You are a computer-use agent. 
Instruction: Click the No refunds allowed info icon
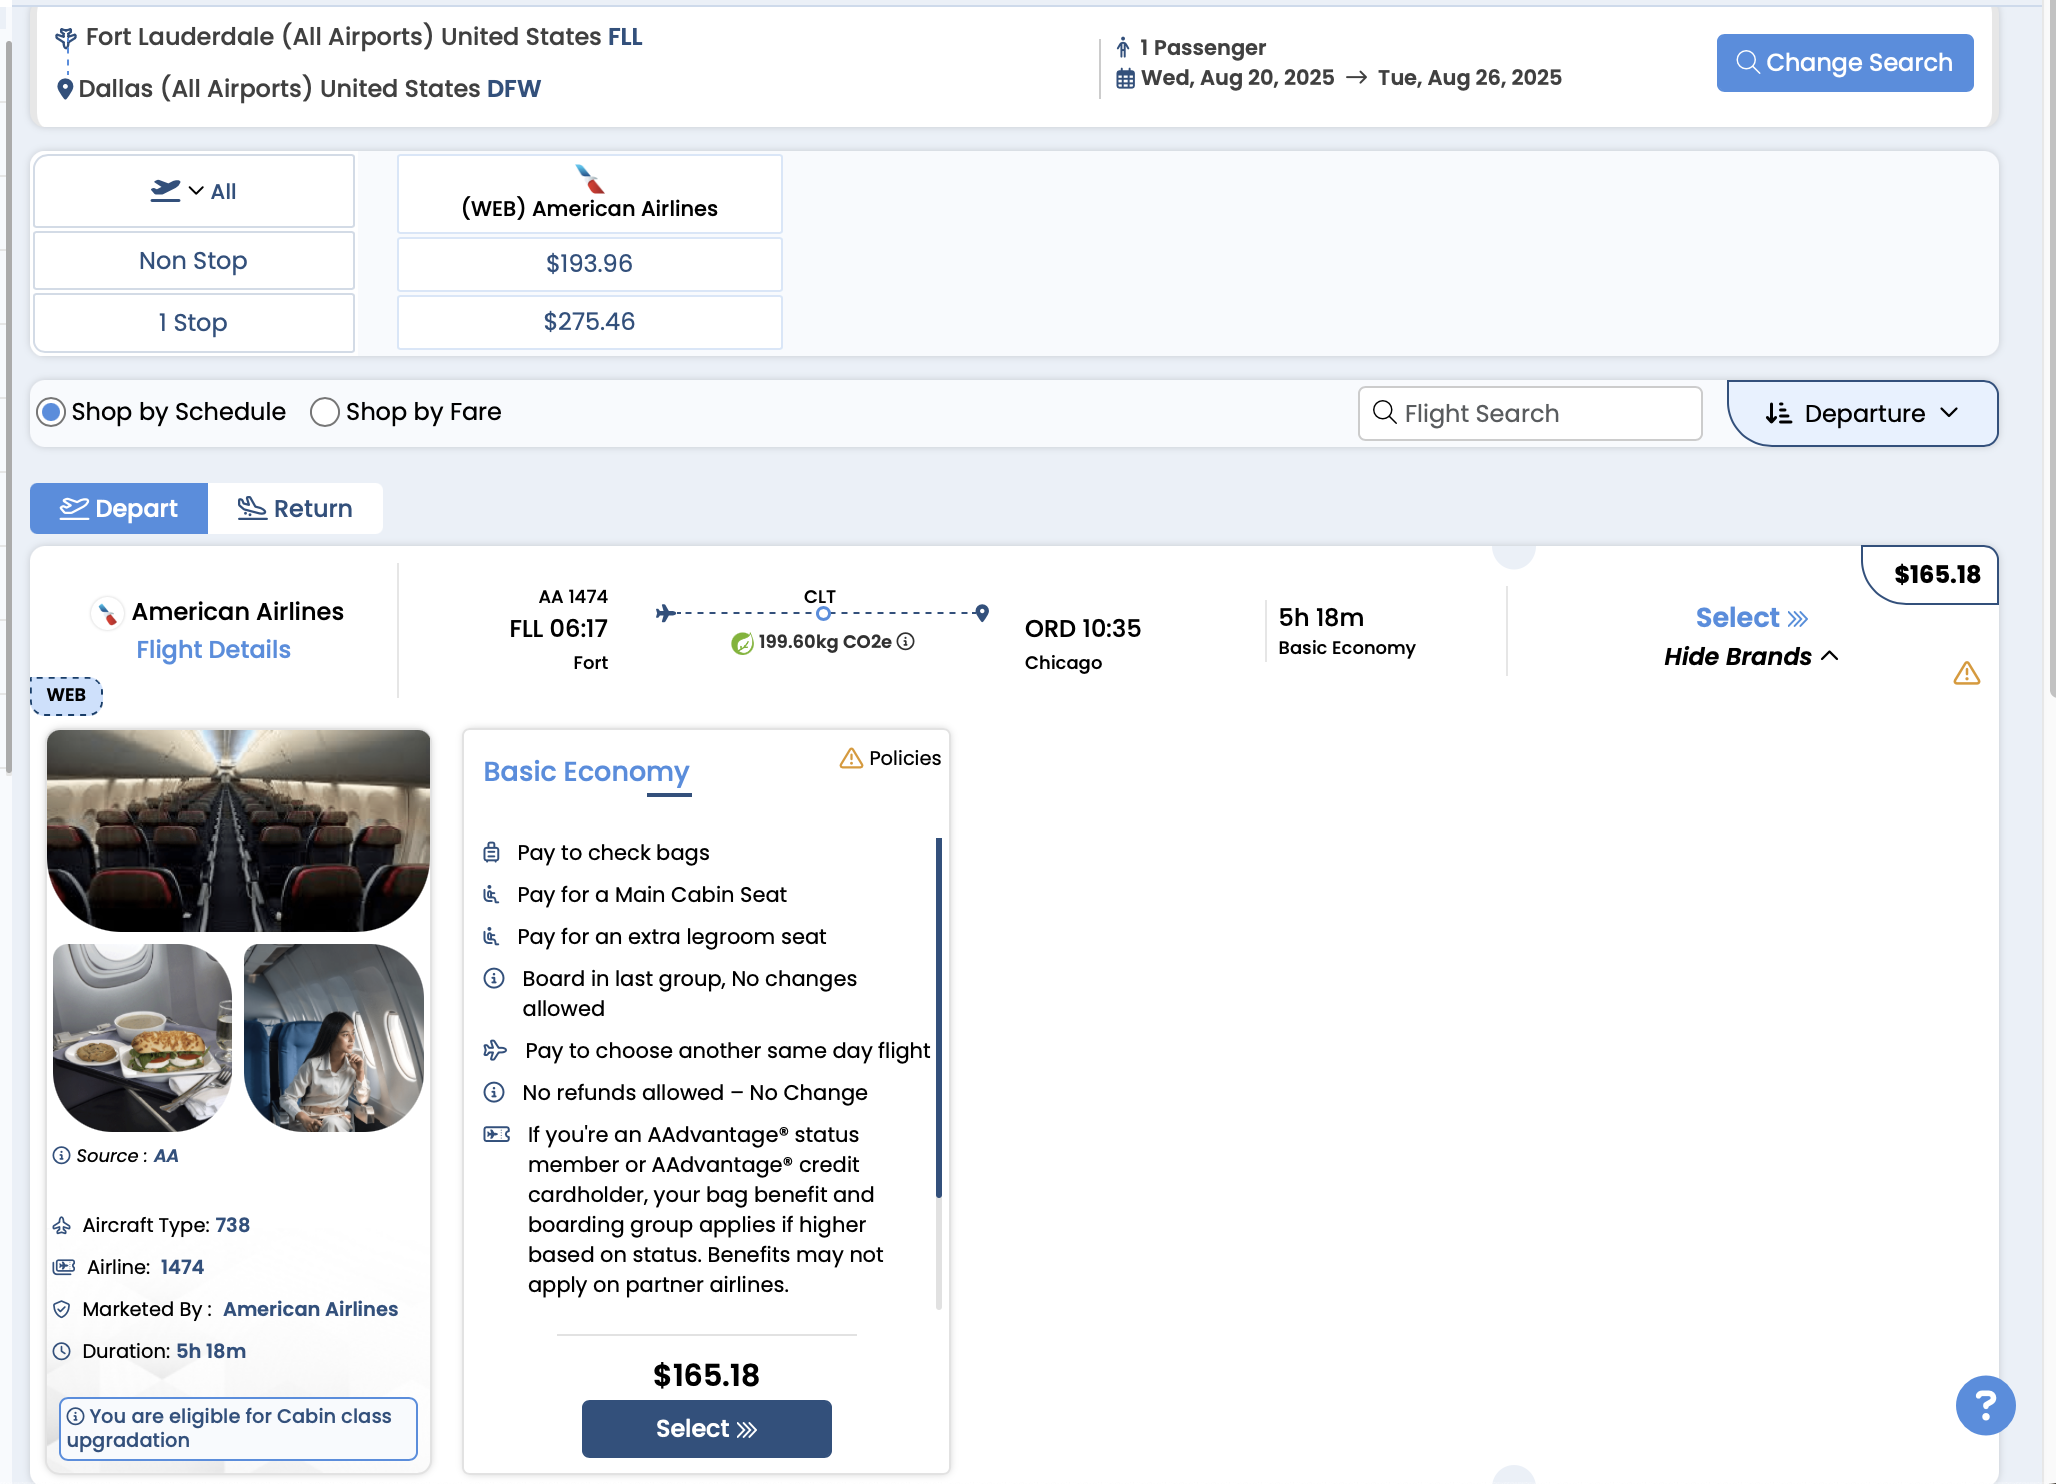[494, 1092]
